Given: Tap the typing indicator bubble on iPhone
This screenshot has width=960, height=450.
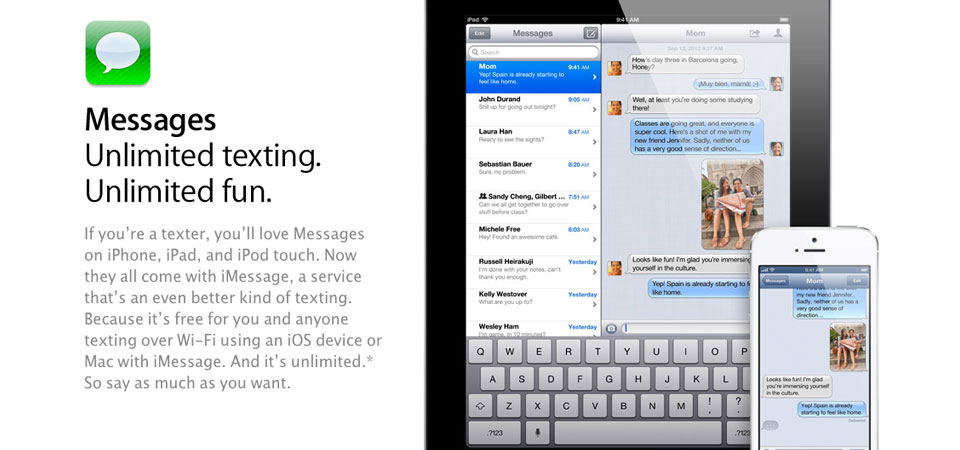Looking at the screenshot, I should click(x=771, y=425).
